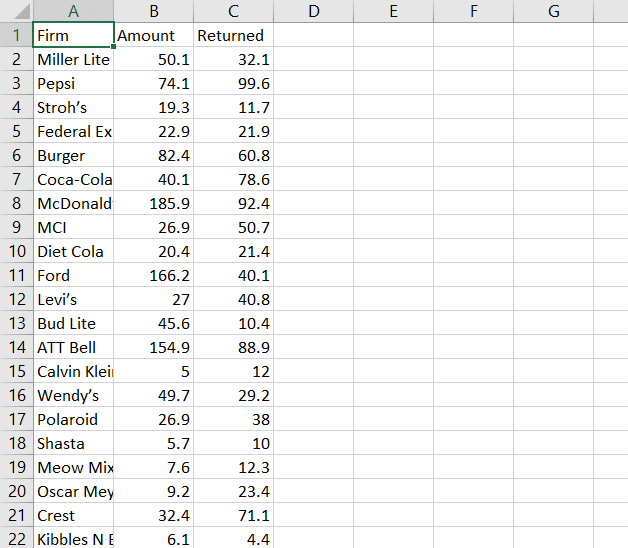Viewport: 628px width, 548px height.
Task: Click the Returned value 71.1
Action: tap(233, 515)
